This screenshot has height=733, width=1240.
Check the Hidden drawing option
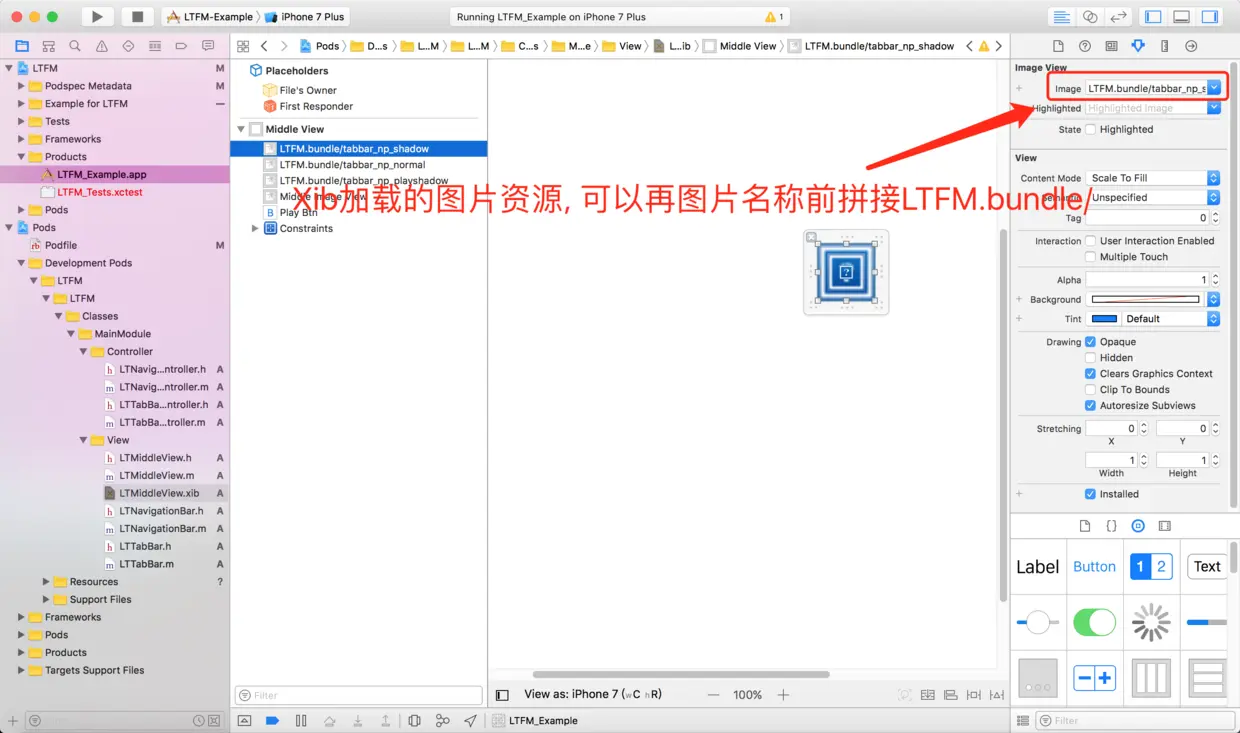[1090, 357]
